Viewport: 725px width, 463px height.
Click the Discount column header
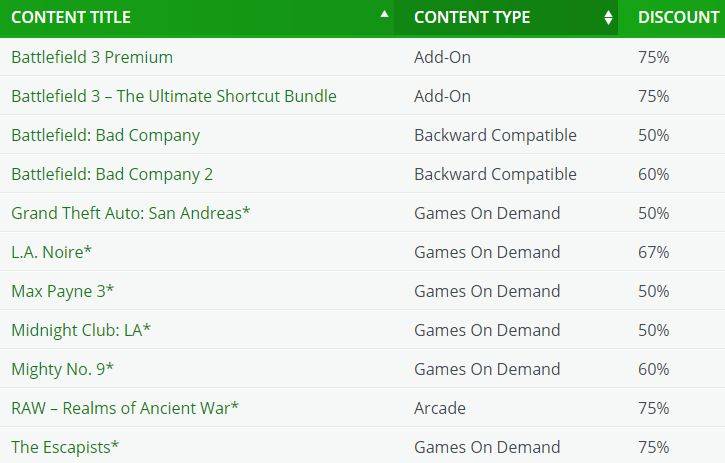point(671,18)
